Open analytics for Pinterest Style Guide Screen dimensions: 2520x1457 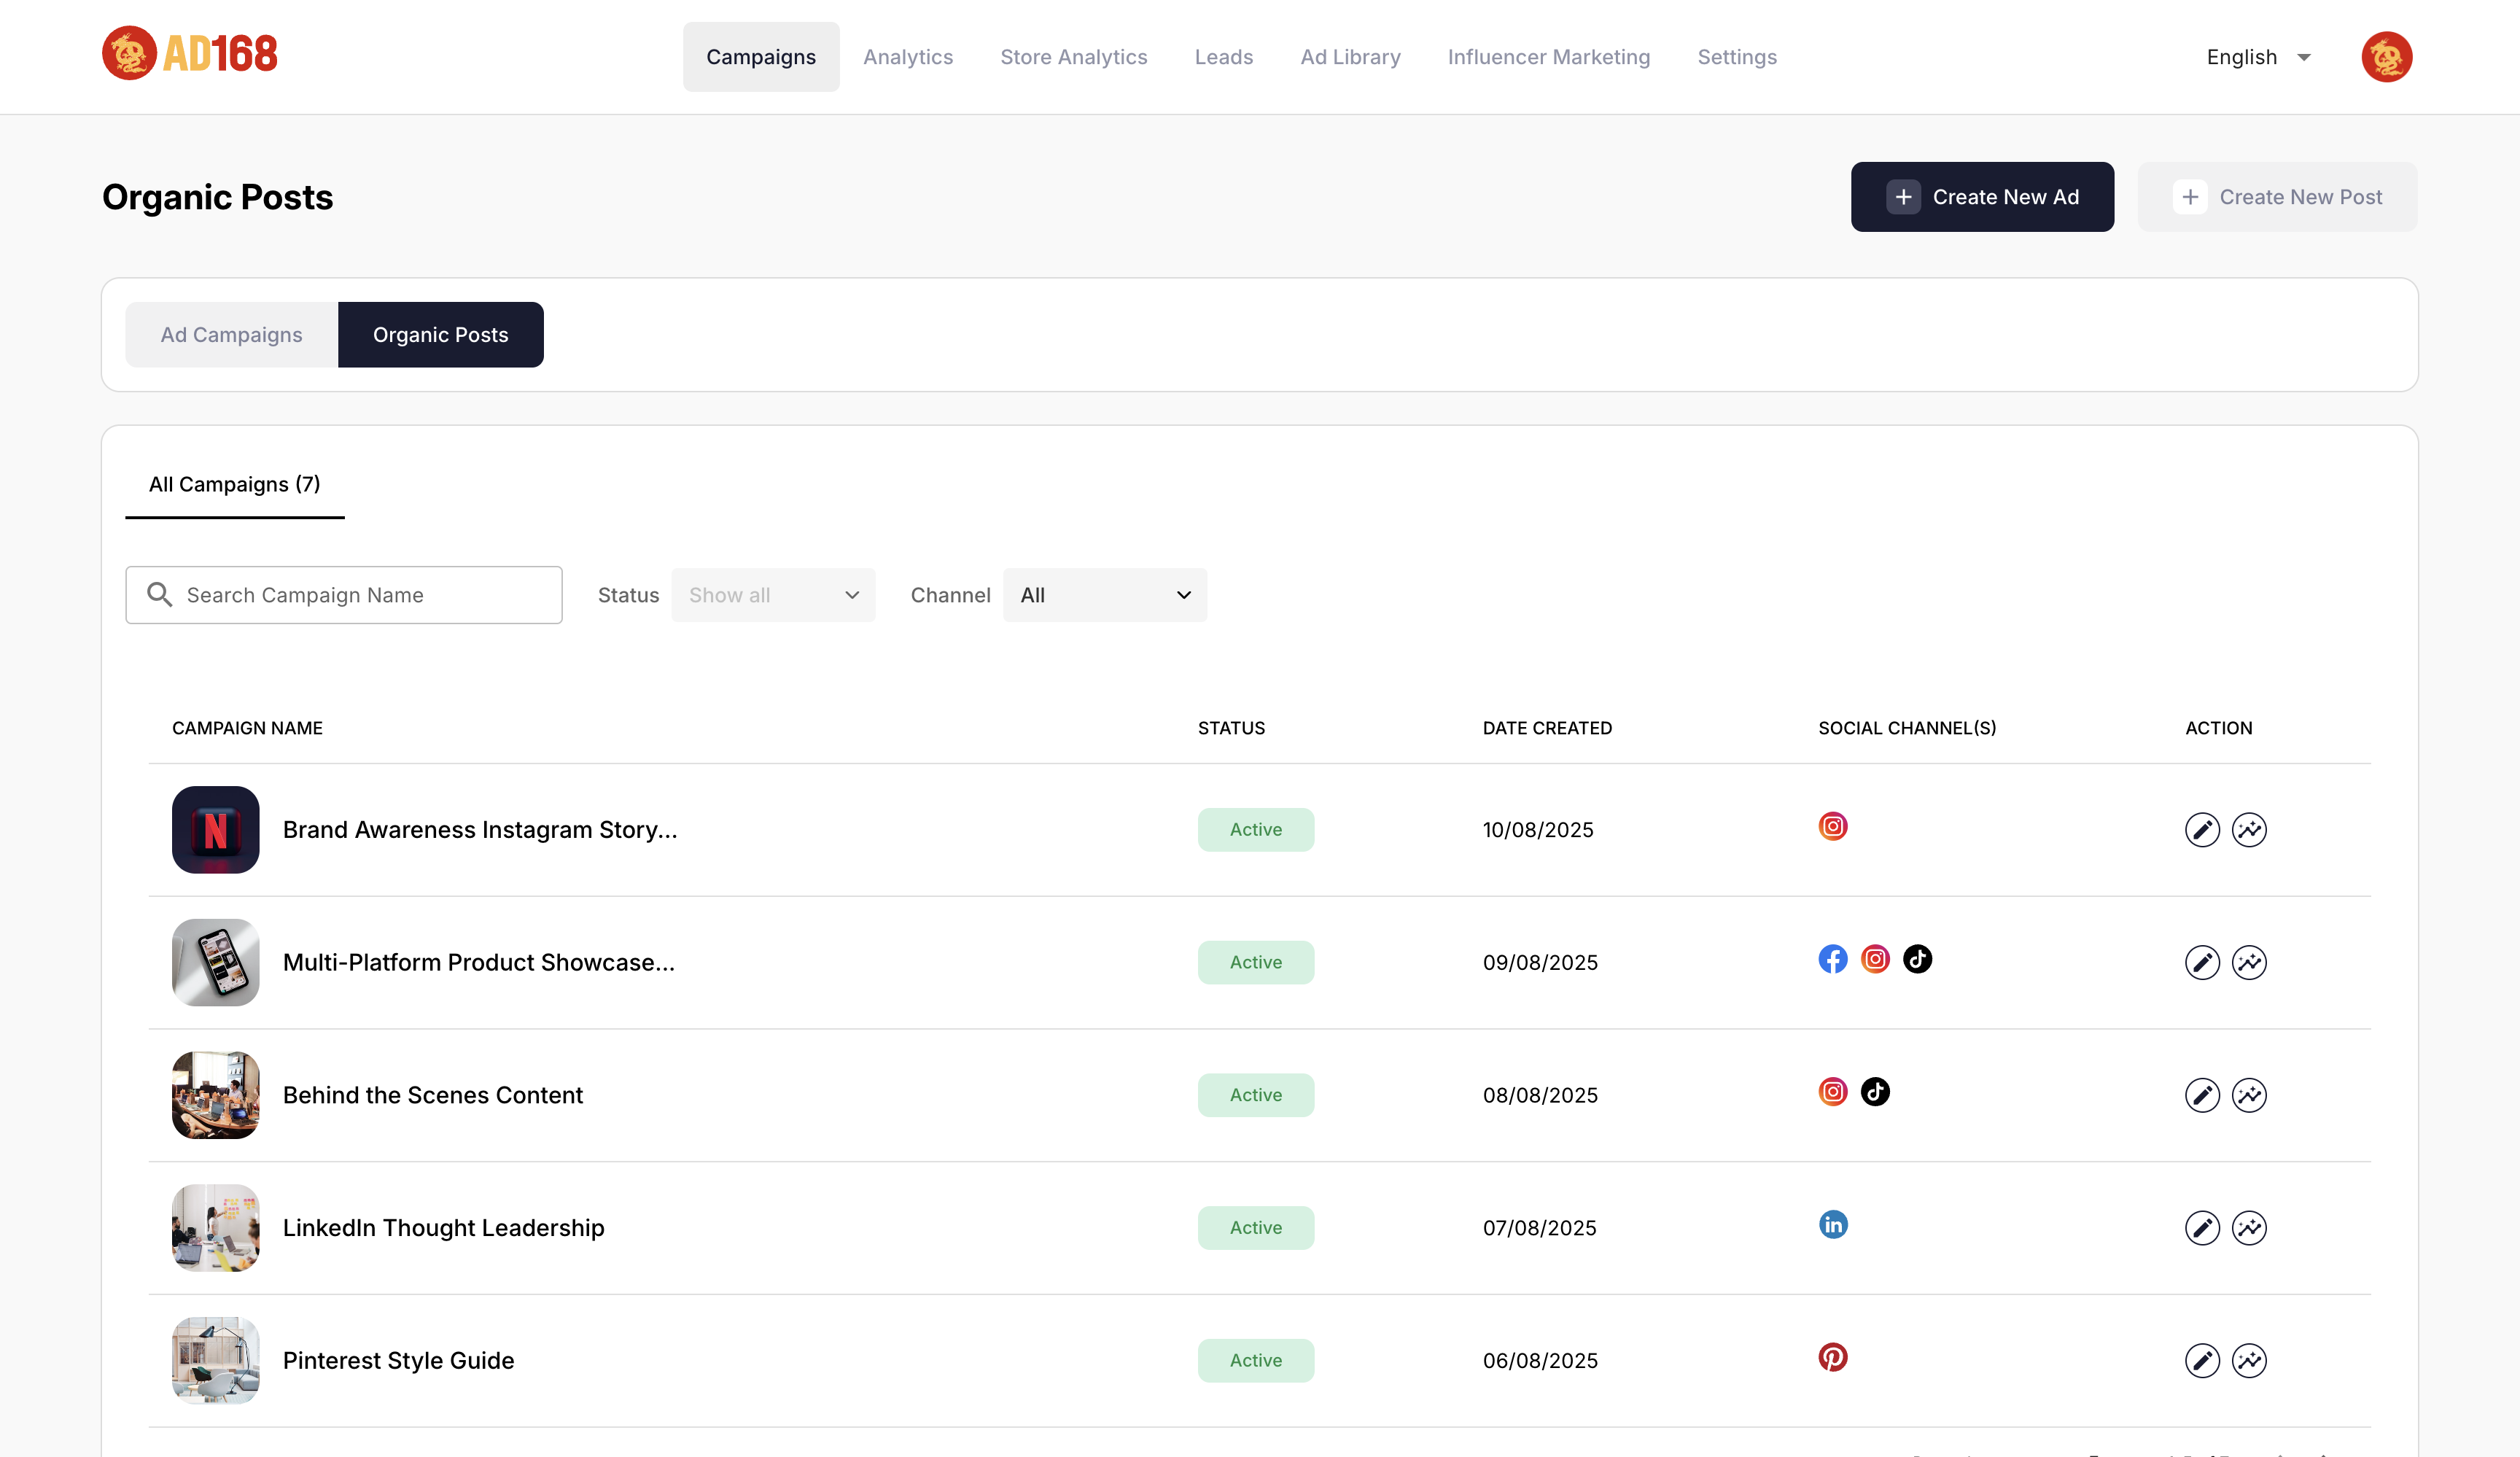point(2249,1361)
